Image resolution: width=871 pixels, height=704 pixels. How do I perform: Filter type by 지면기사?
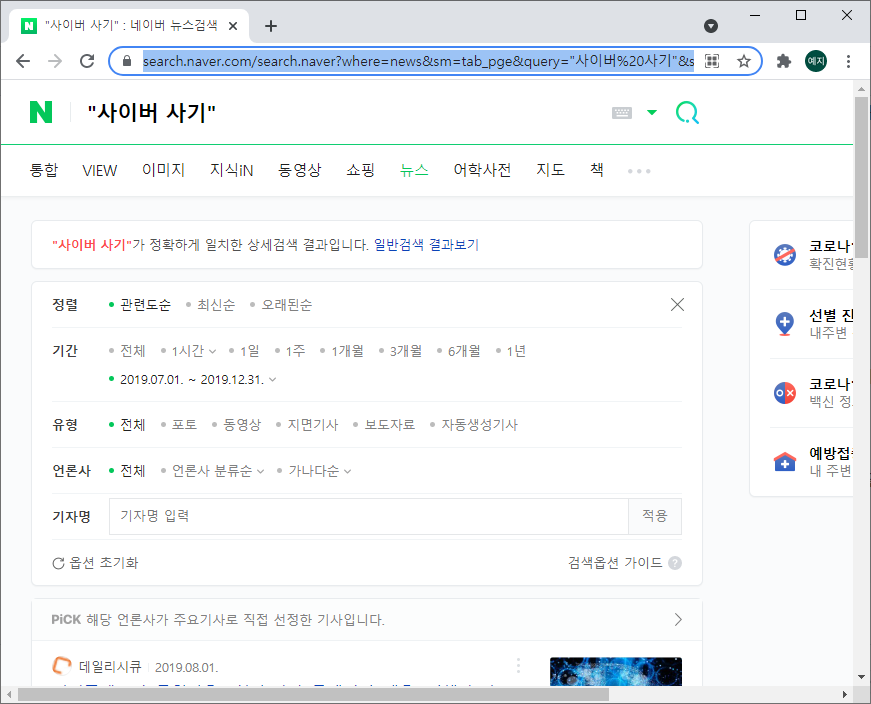click(x=312, y=425)
